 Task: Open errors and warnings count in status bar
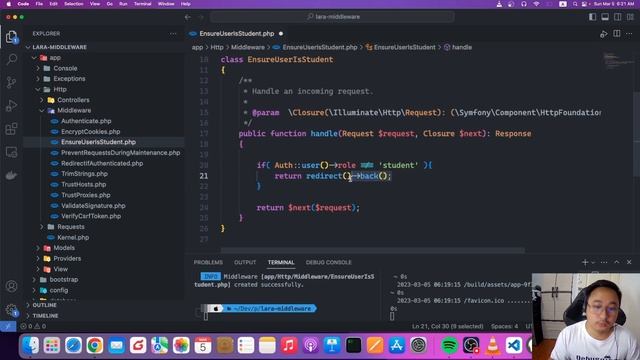tap(33, 326)
